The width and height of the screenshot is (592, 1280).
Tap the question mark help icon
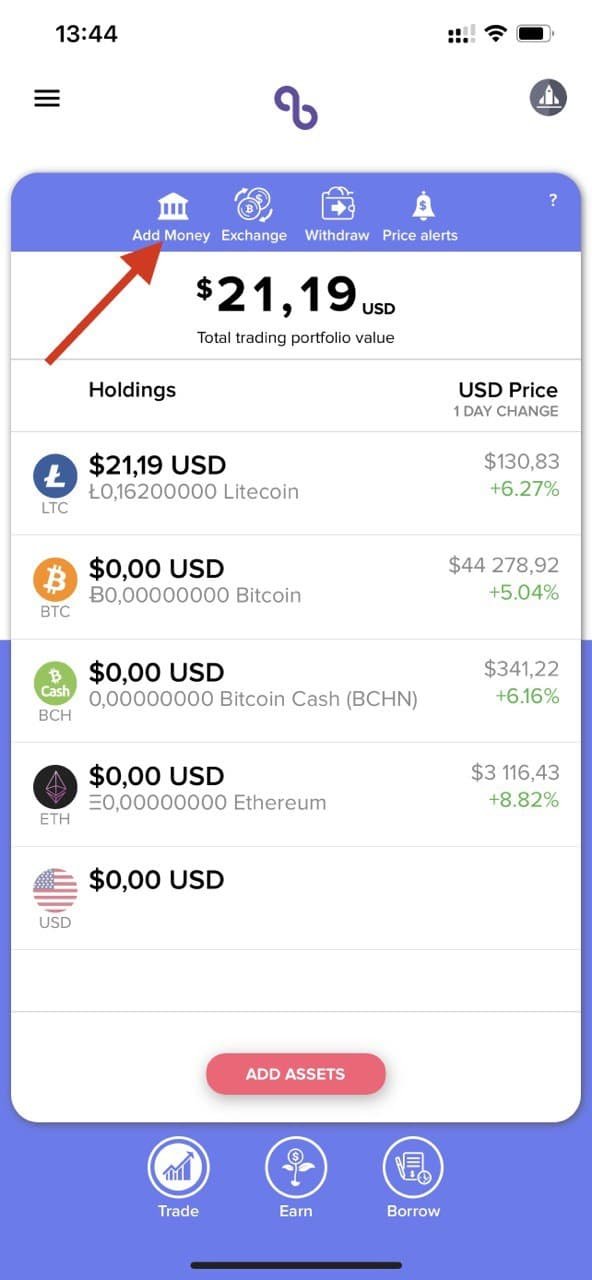coord(553,200)
